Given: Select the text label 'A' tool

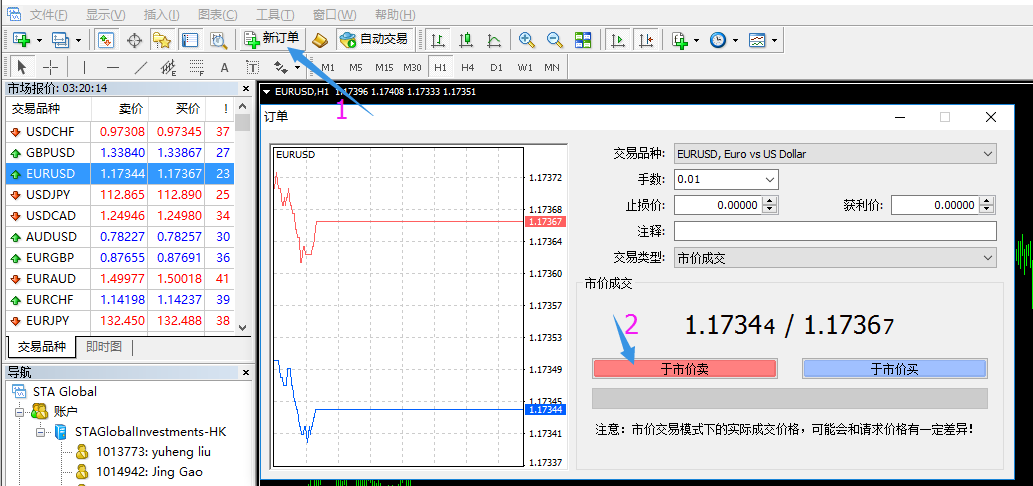Looking at the screenshot, I should click(224, 67).
